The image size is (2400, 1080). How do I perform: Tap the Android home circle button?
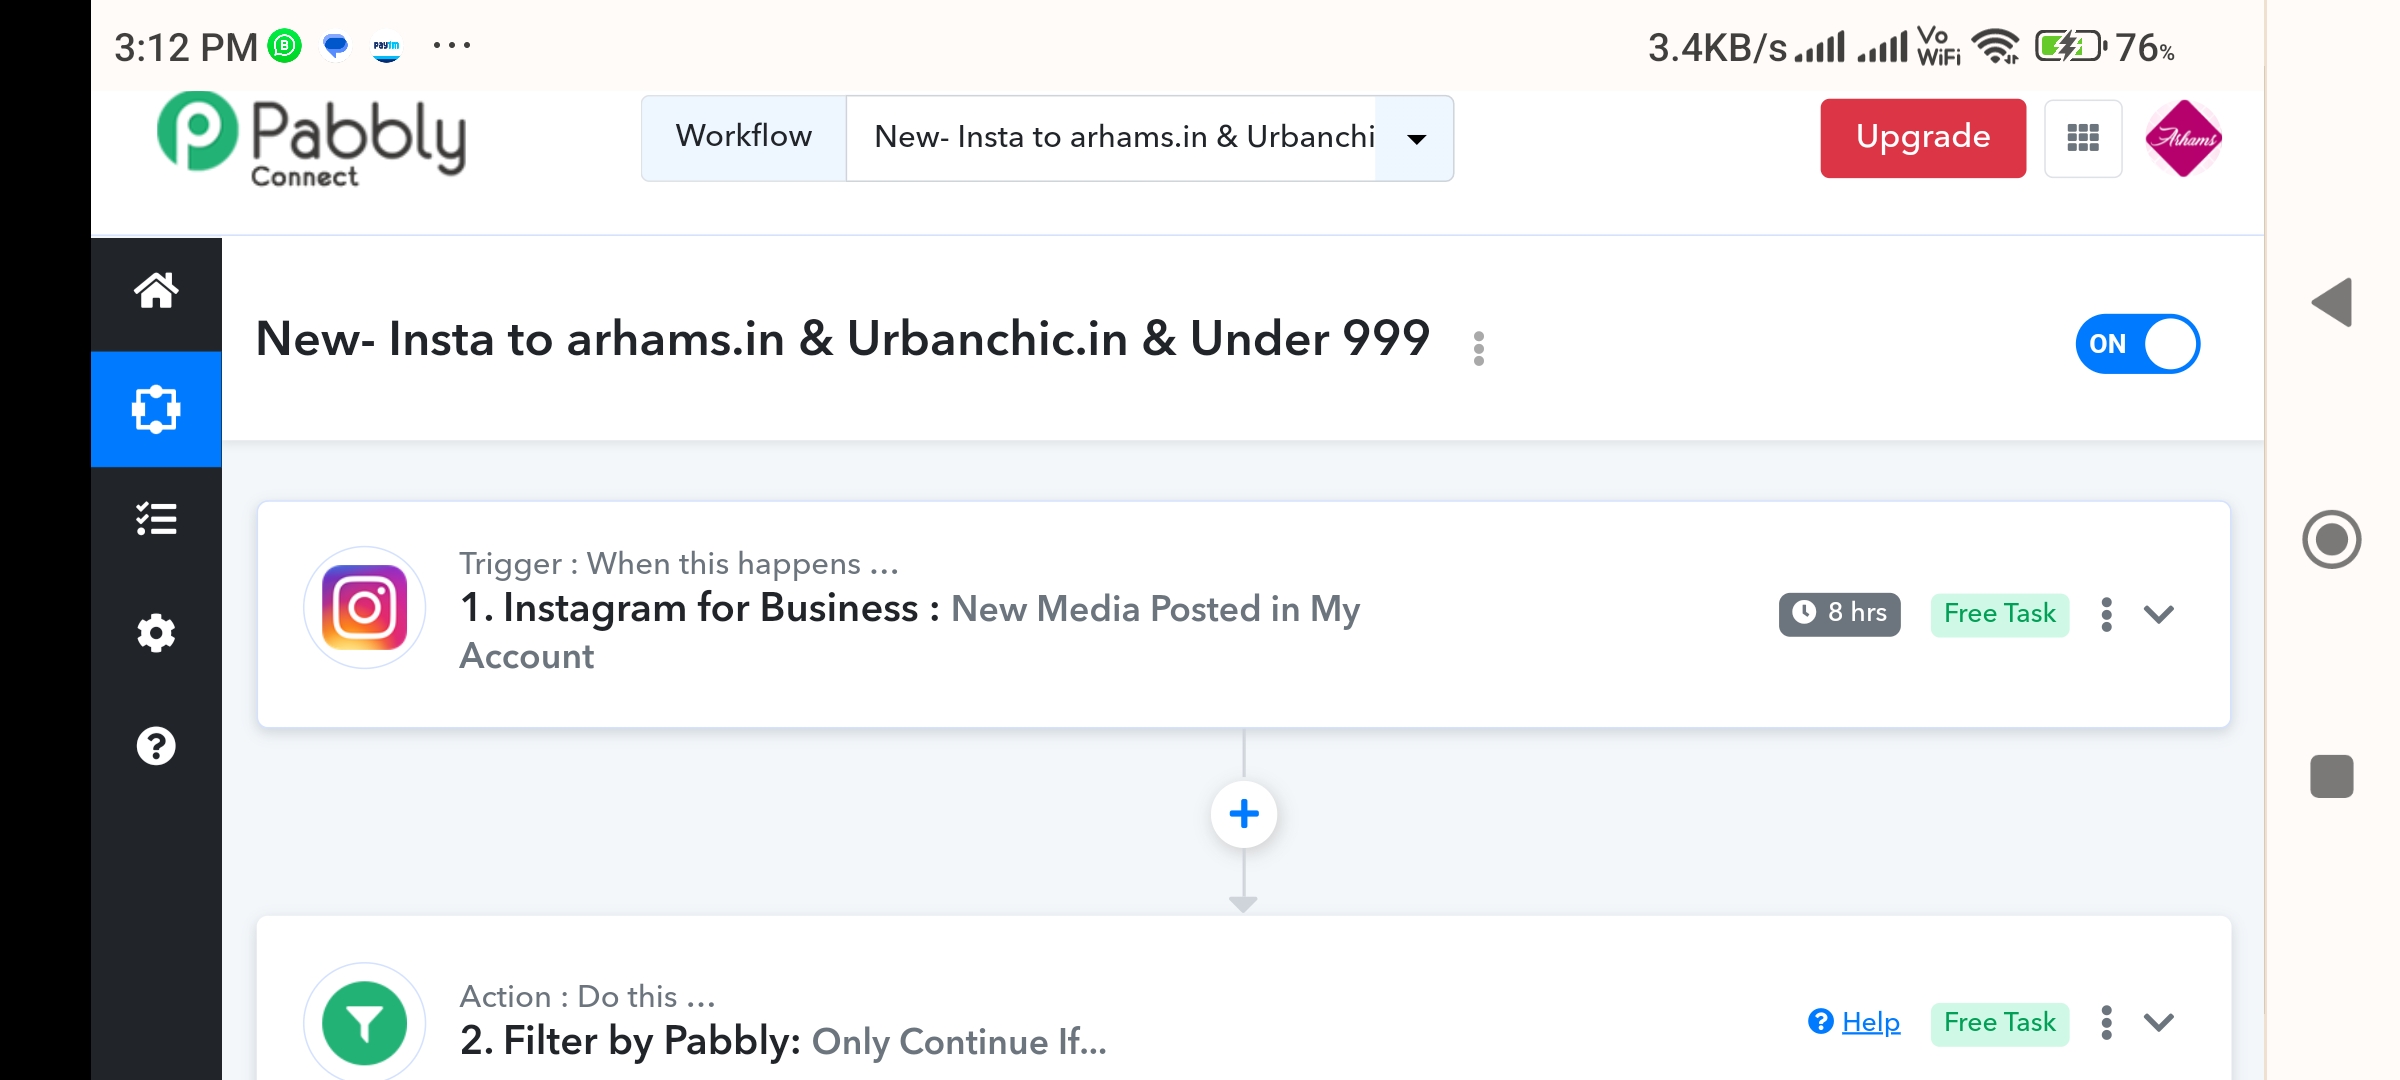(2331, 540)
